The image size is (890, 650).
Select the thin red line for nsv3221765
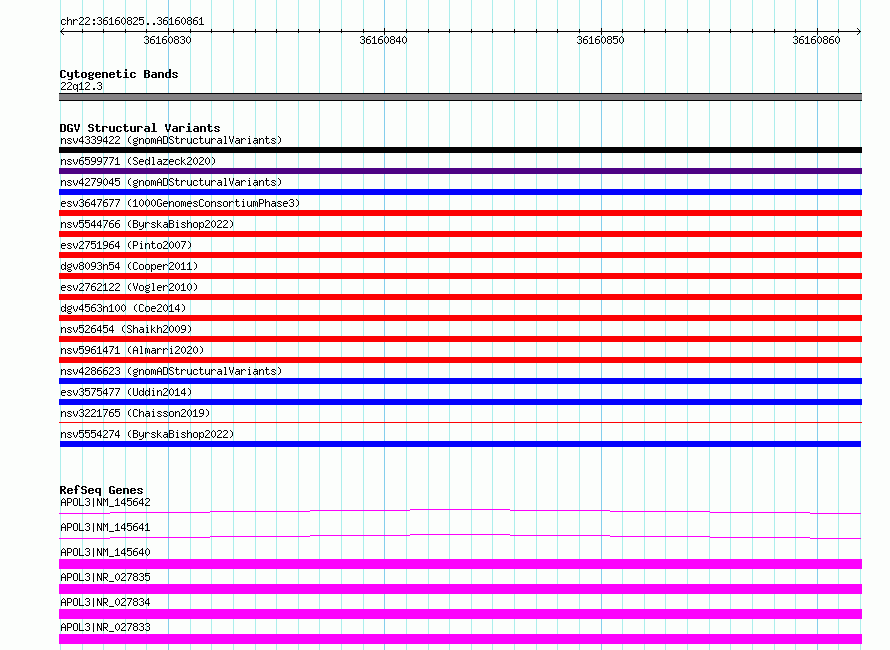(x=460, y=423)
